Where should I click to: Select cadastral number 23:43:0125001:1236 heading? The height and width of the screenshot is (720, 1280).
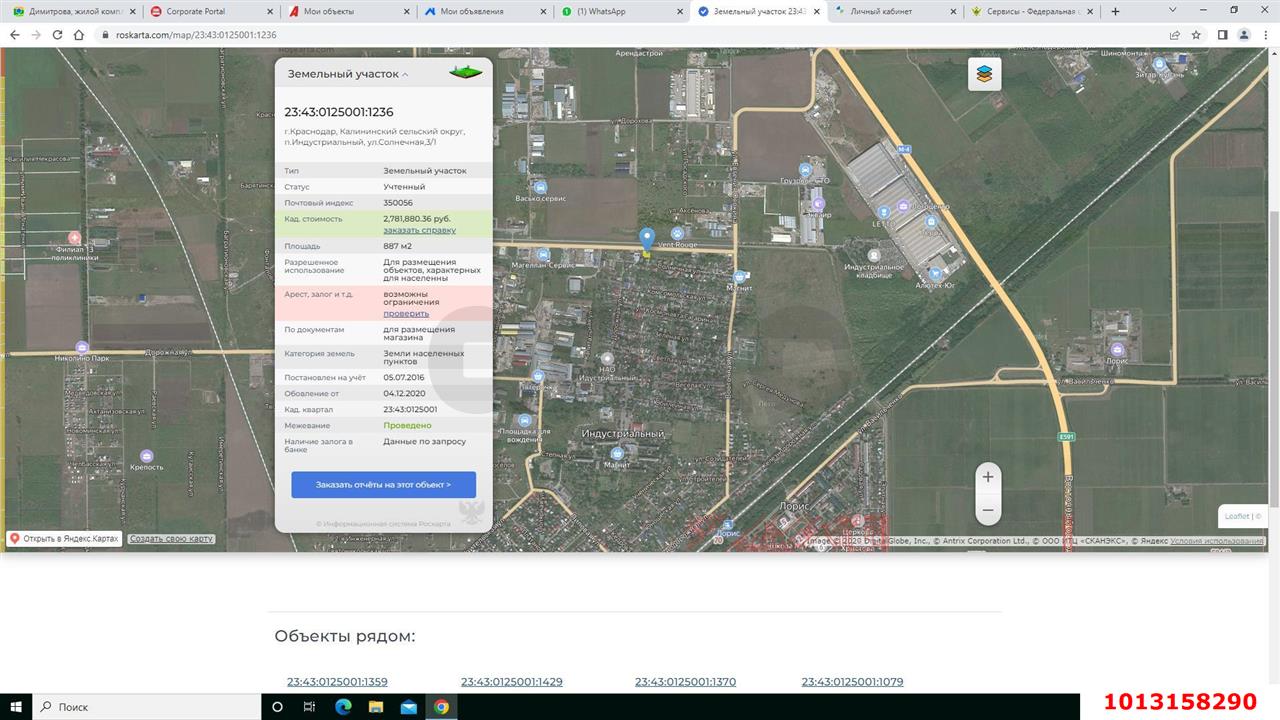click(339, 112)
